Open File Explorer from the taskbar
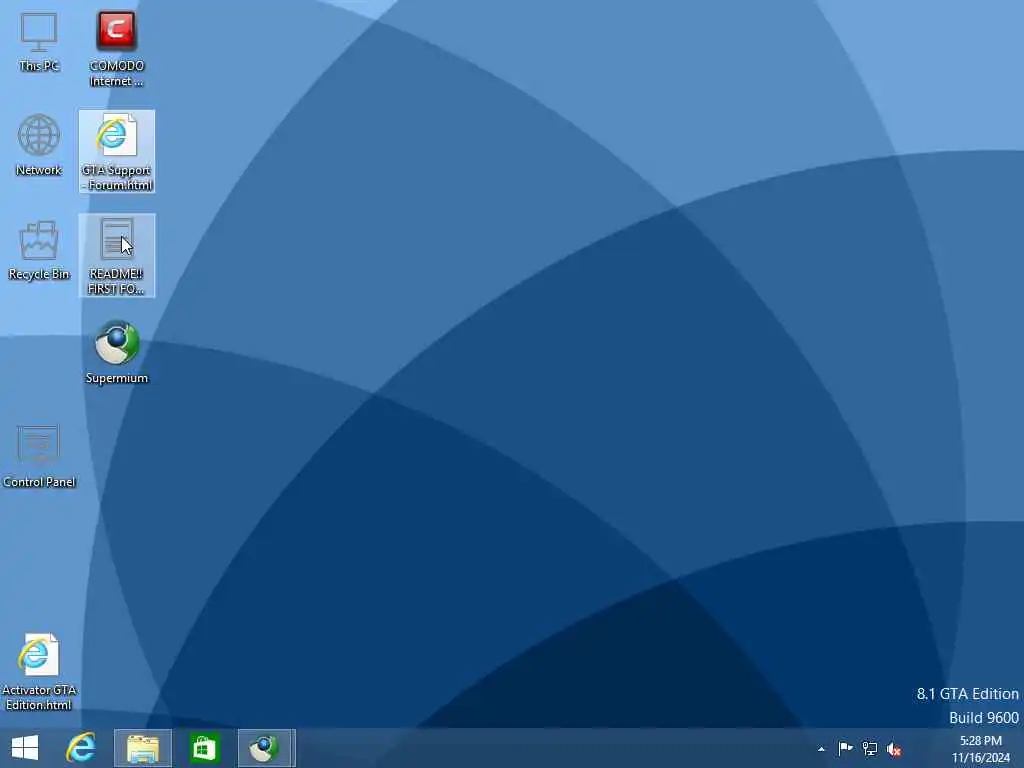The width and height of the screenshot is (1024, 768). 143,748
